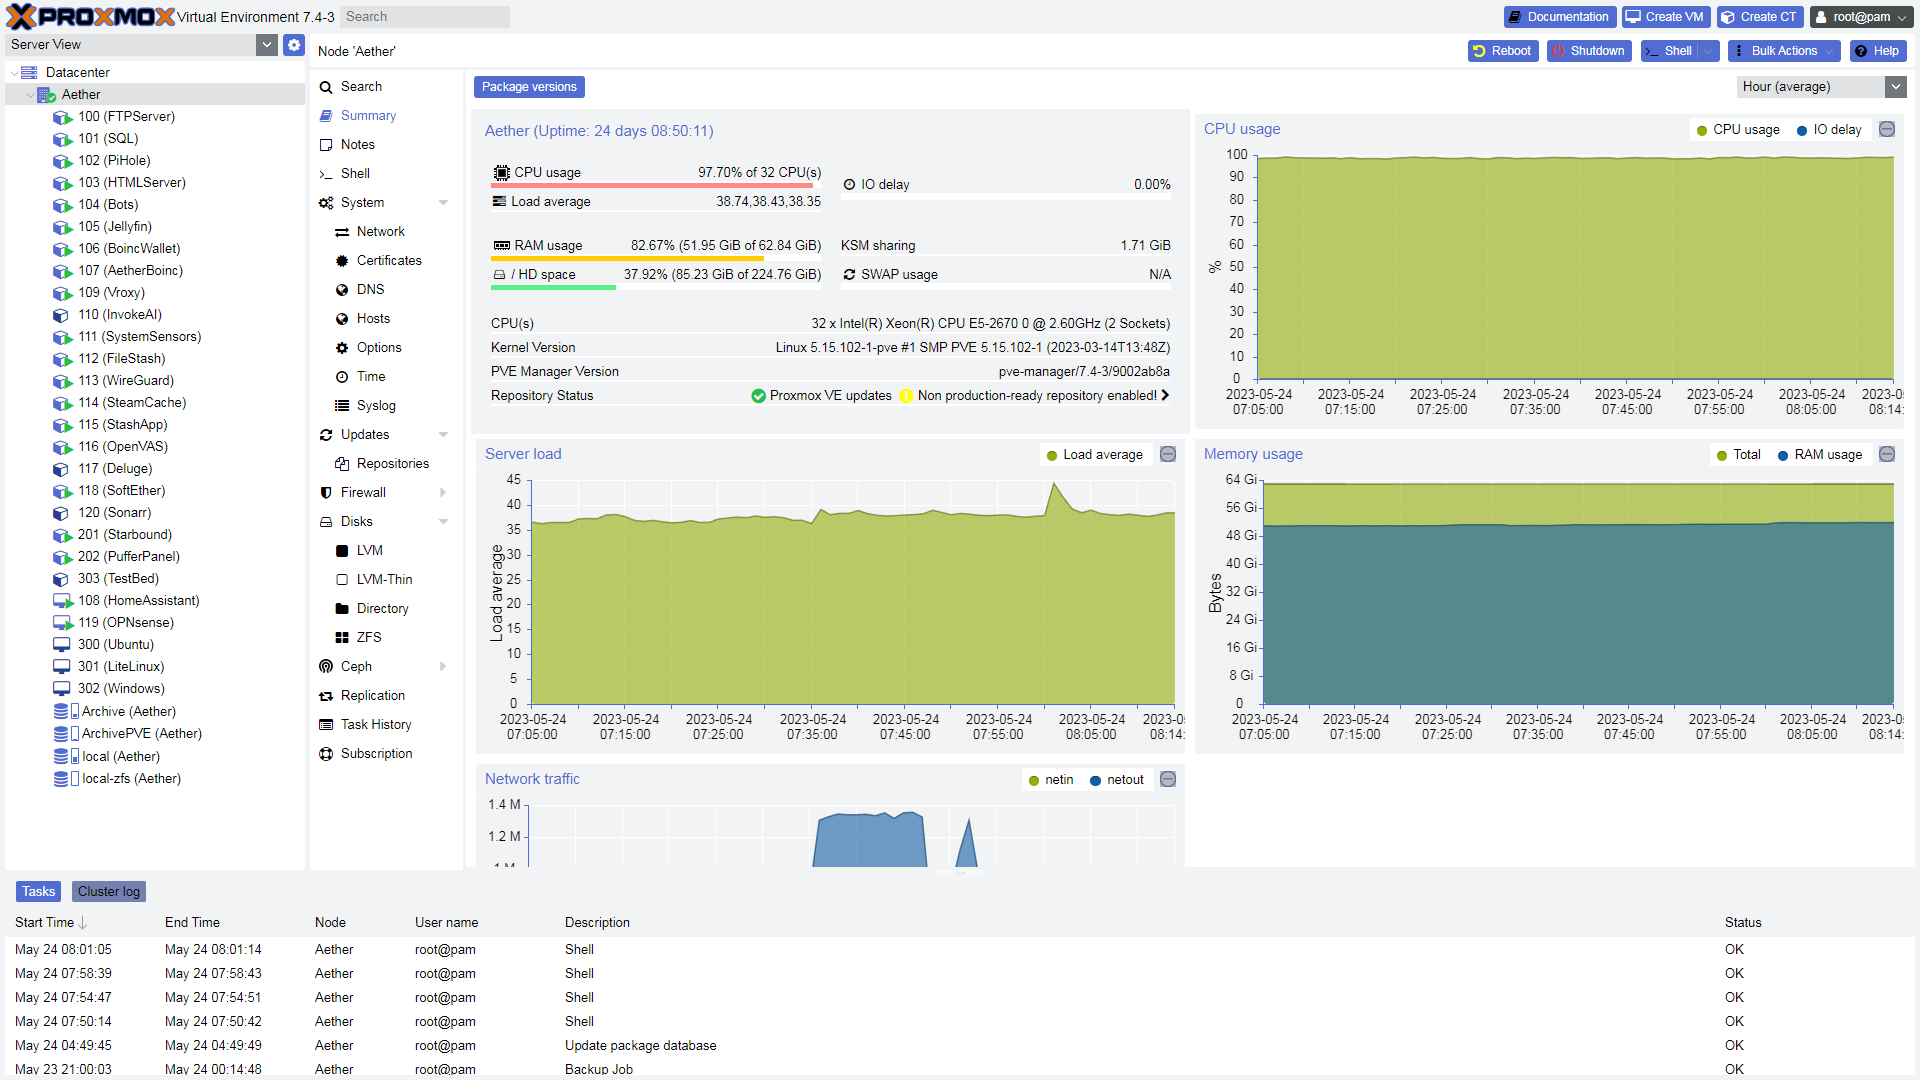Open the Hour (average) dropdown
The image size is (1920, 1080).
pos(1897,87)
